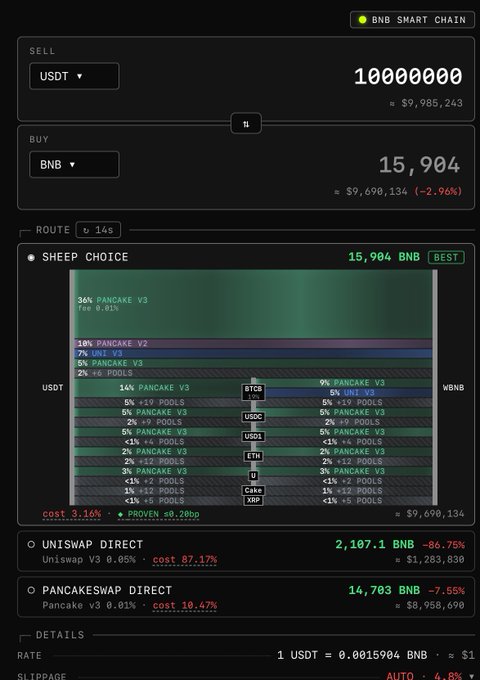Click the cost 3.16% link
This screenshot has height=680, width=480.
(x=72, y=514)
